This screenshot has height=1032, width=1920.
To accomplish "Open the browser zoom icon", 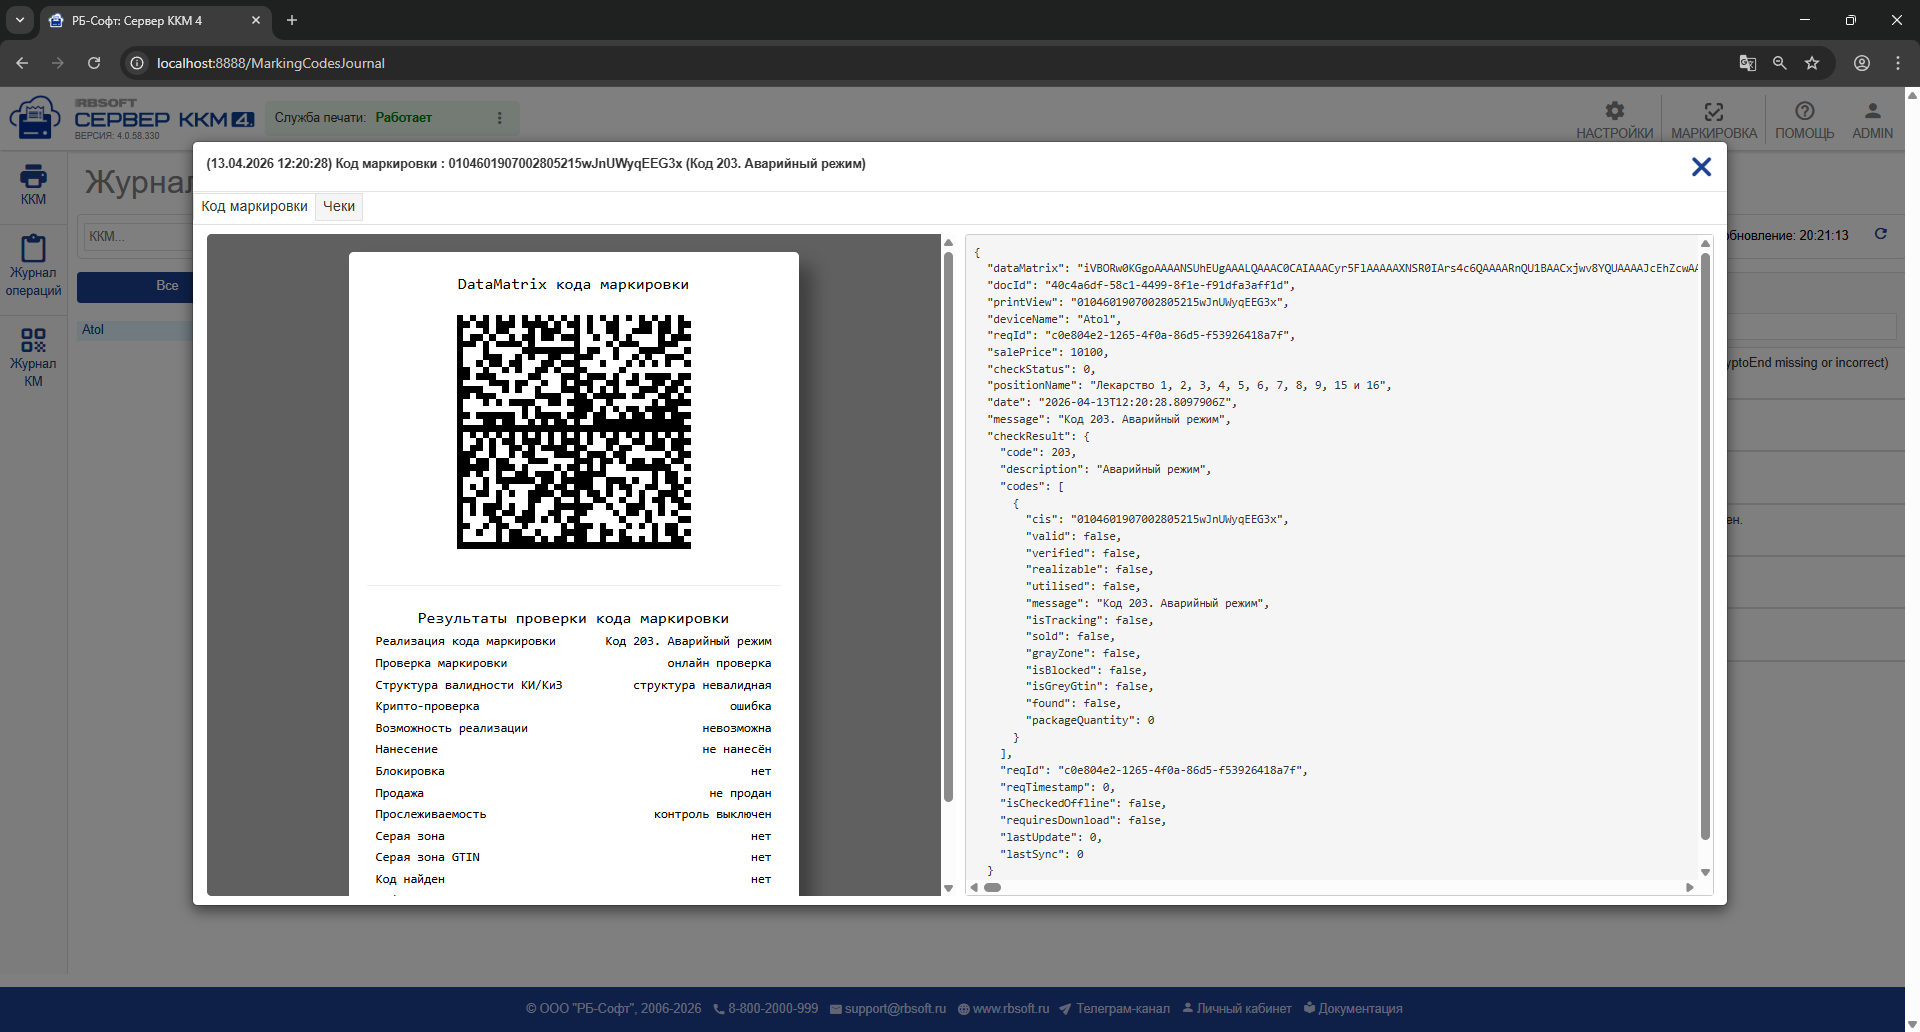I will (x=1780, y=63).
